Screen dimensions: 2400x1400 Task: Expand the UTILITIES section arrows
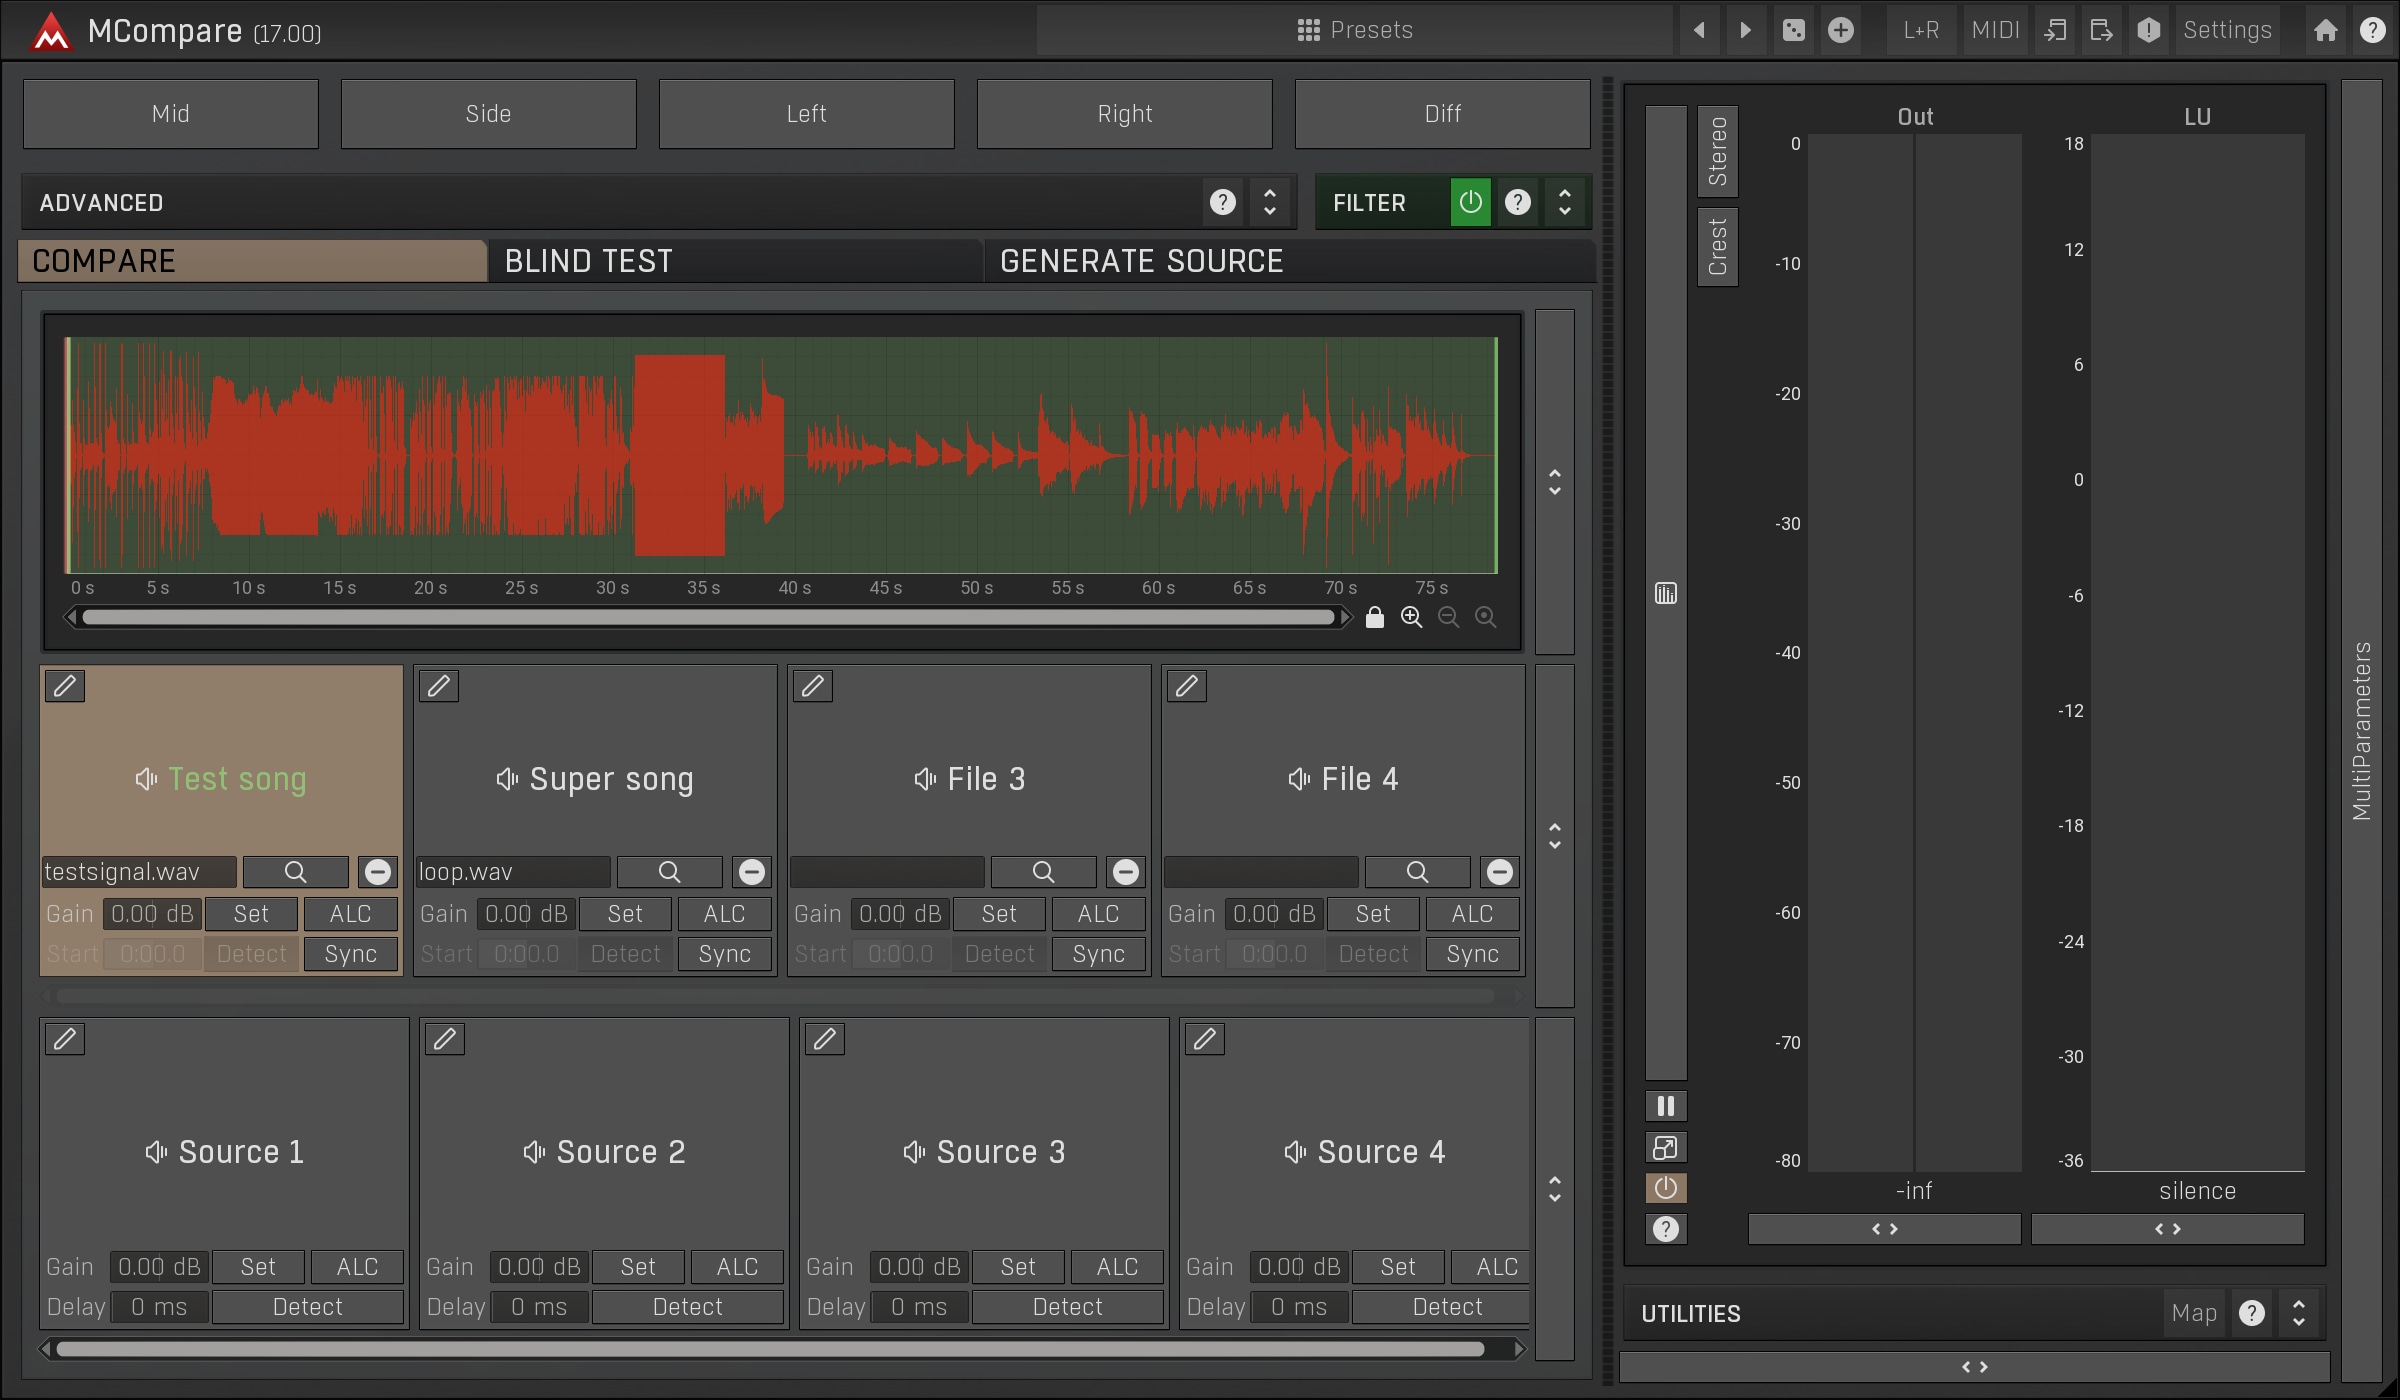[2298, 1313]
